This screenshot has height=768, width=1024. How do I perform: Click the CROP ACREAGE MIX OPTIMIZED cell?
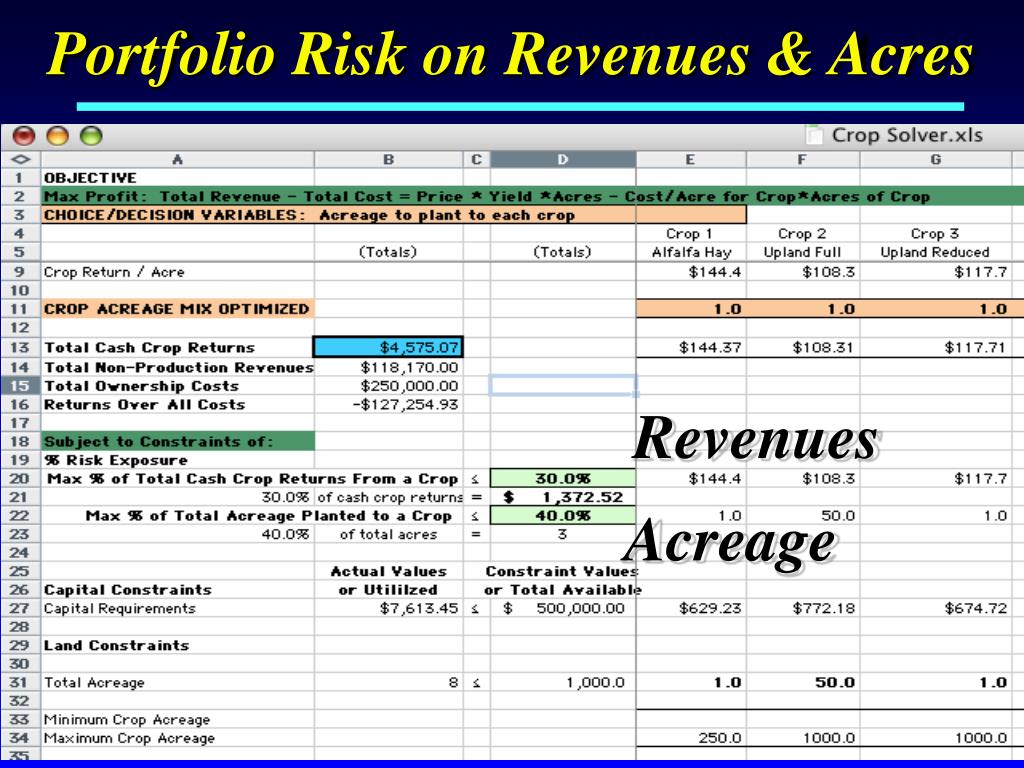pyautogui.click(x=177, y=309)
